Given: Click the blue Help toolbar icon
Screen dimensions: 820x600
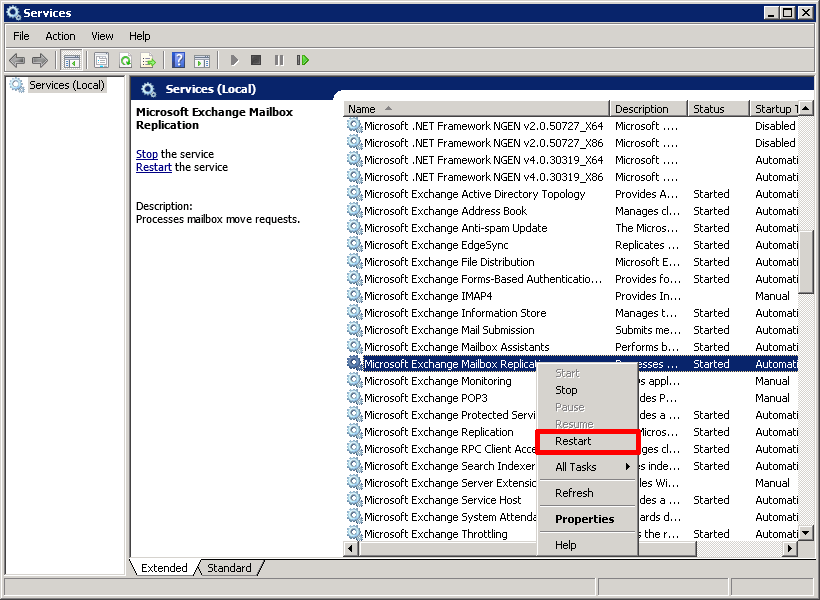Looking at the screenshot, I should [x=178, y=60].
